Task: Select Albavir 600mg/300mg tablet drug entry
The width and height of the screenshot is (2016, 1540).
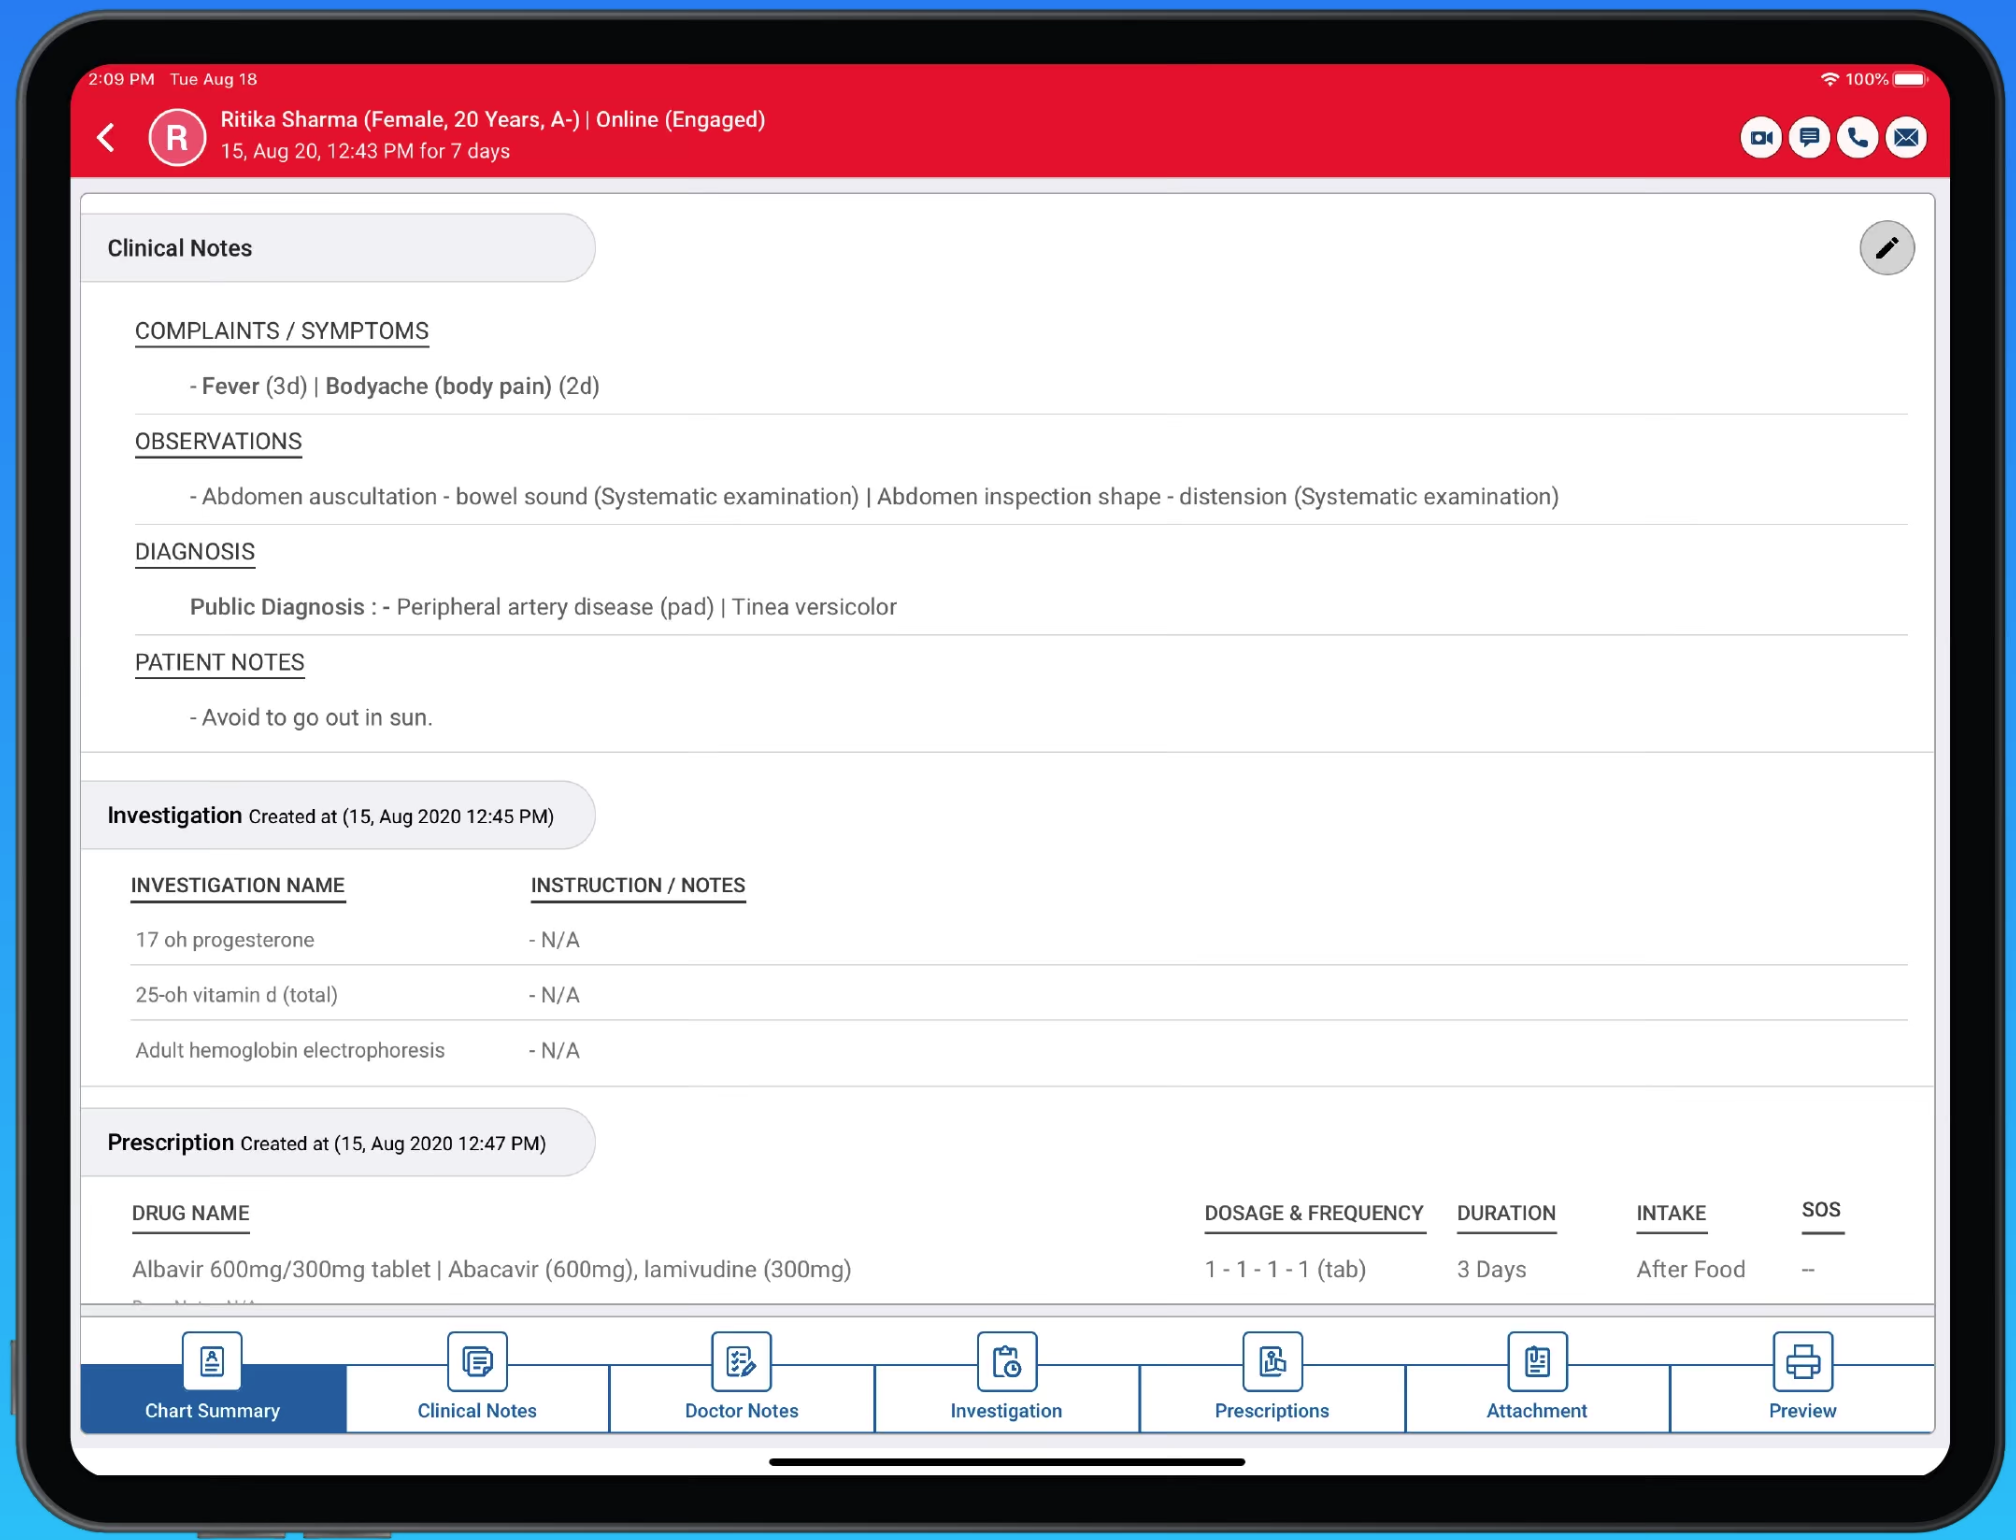Action: tap(491, 1269)
